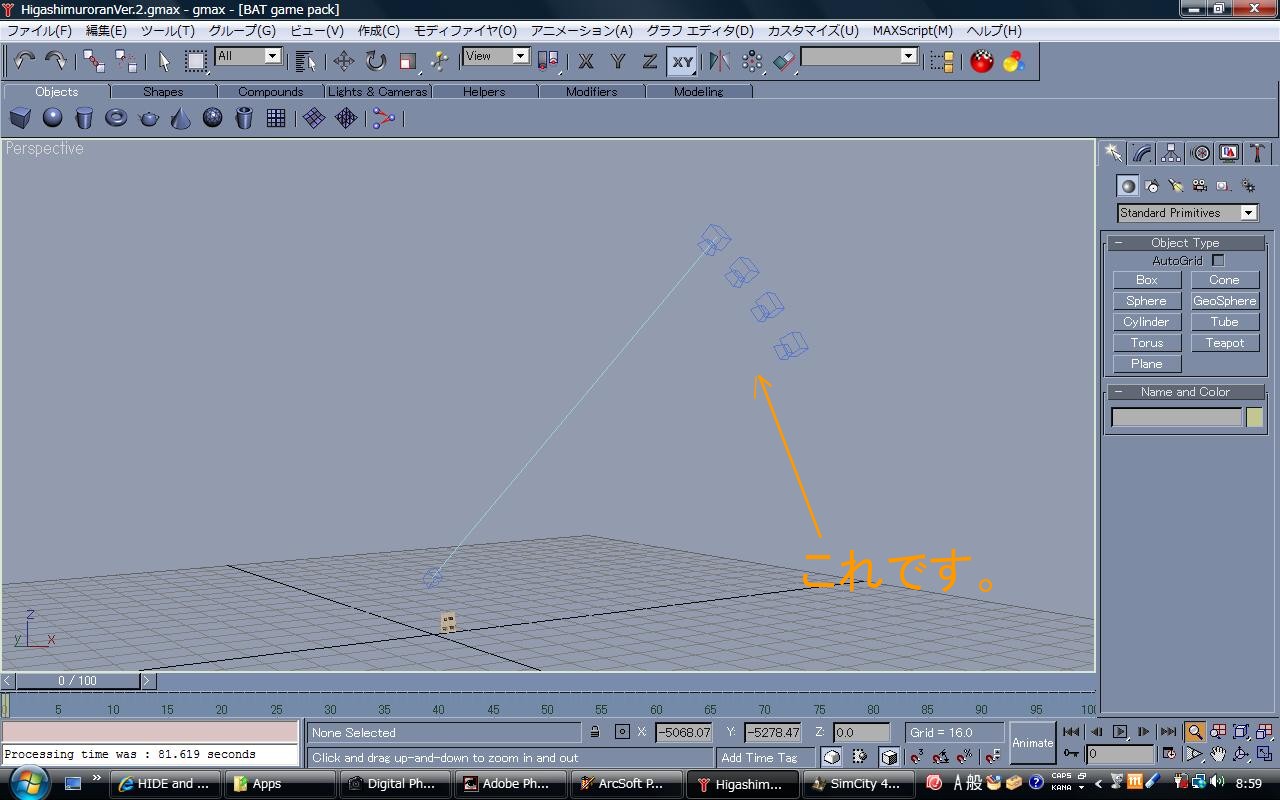Click the Cylinder button
This screenshot has height=800, width=1280.
point(1146,322)
